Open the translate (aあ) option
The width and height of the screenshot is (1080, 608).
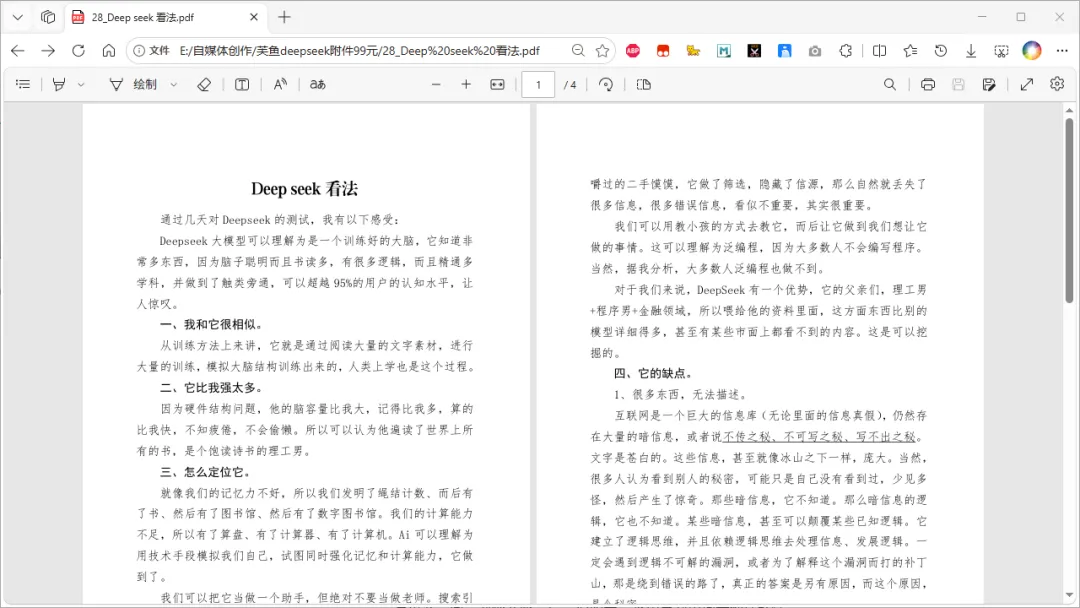pos(318,84)
